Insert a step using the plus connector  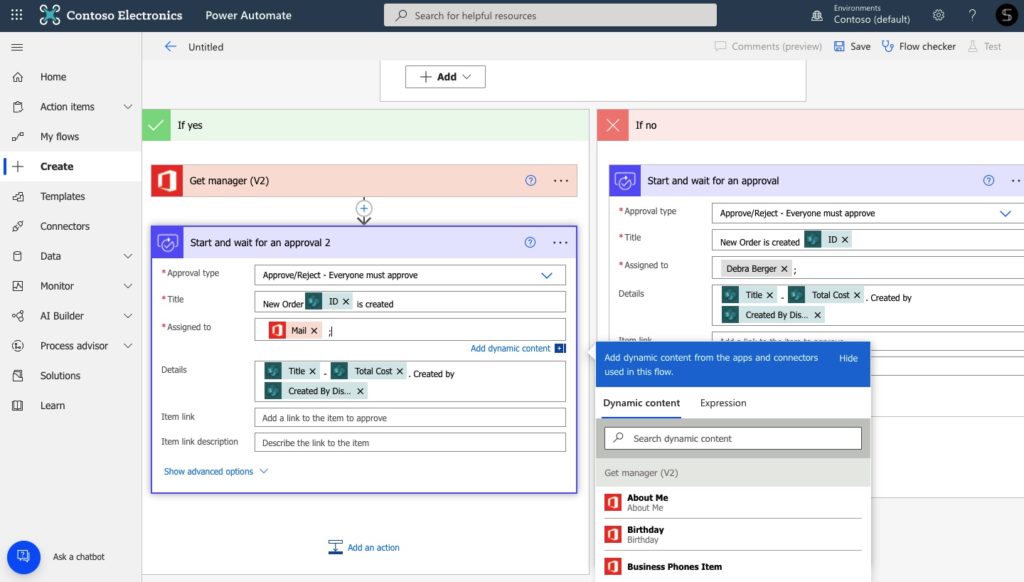[x=364, y=208]
